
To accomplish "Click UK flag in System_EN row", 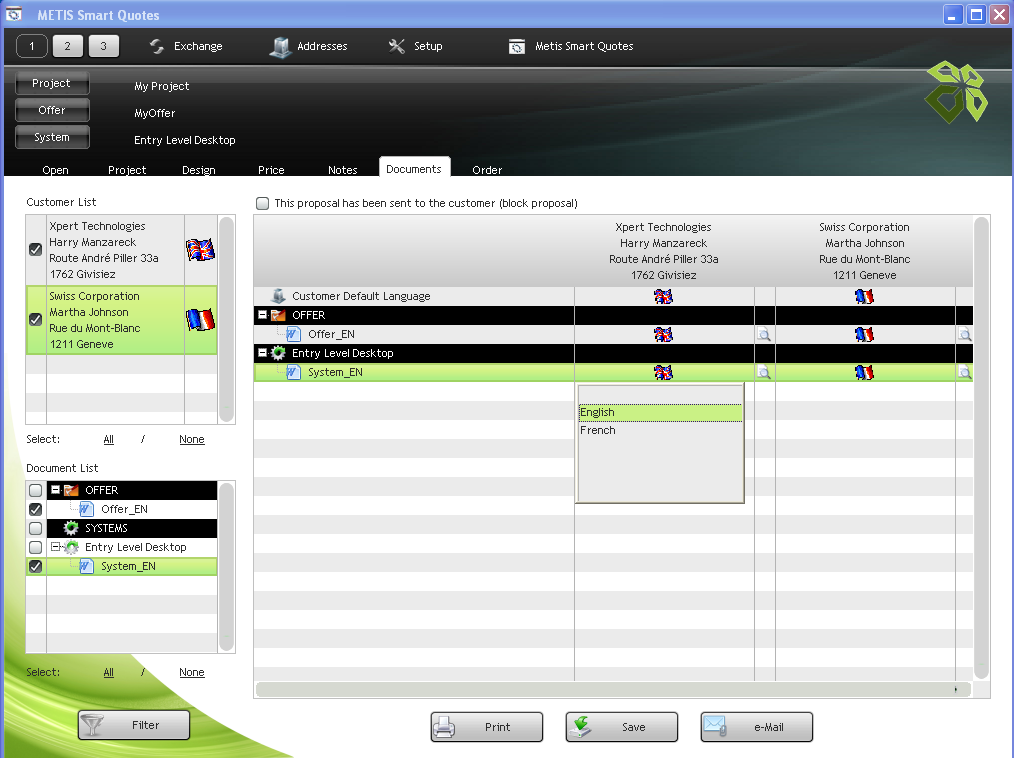I will 663,373.
